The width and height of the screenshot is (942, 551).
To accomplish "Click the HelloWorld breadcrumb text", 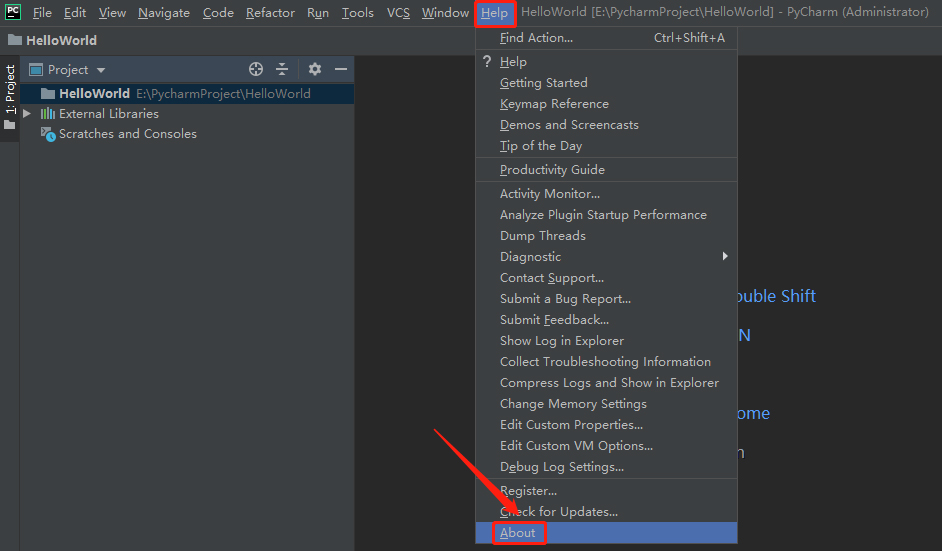I will (61, 40).
